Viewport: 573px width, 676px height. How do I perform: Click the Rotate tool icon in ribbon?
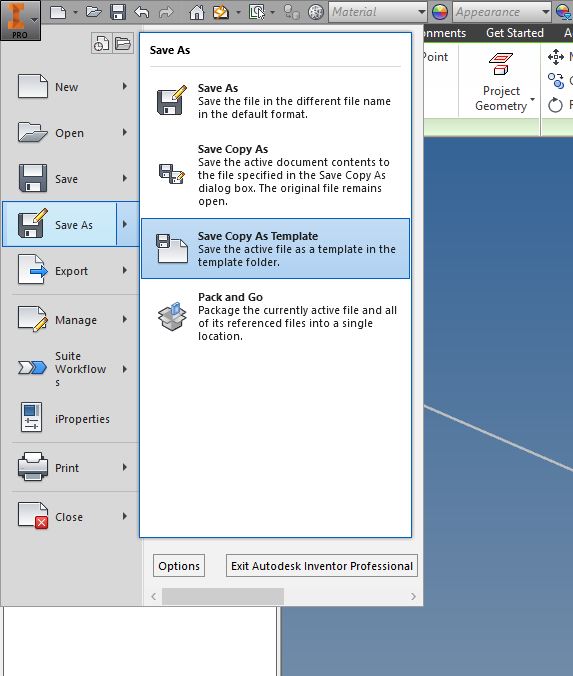[556, 105]
